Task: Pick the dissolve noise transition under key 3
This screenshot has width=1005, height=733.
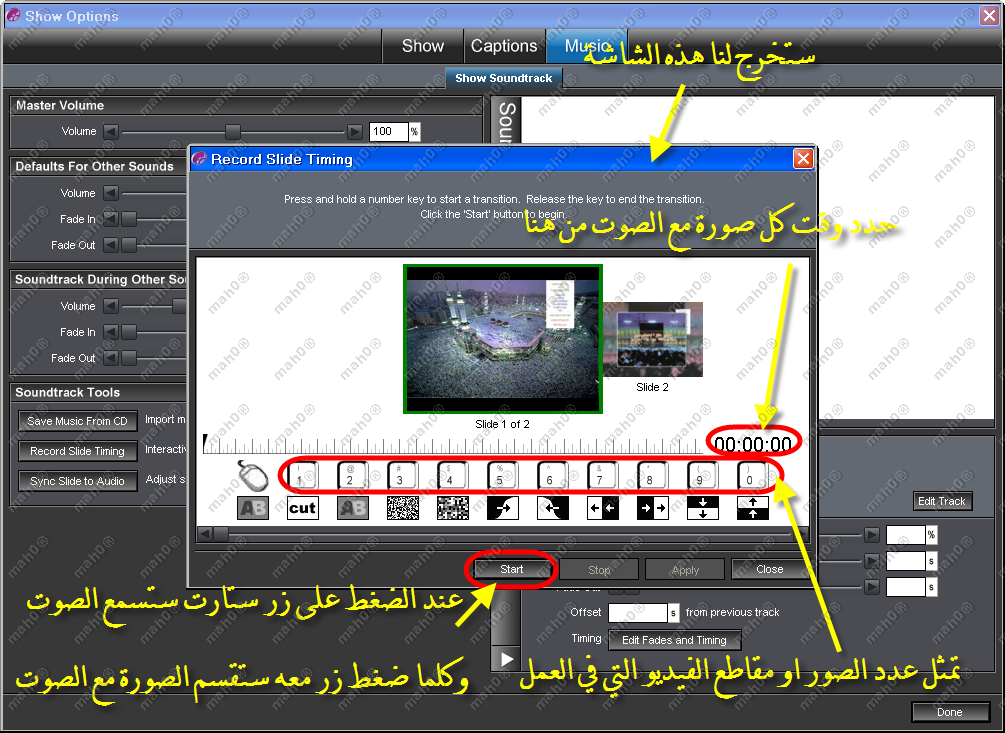Action: (x=402, y=508)
